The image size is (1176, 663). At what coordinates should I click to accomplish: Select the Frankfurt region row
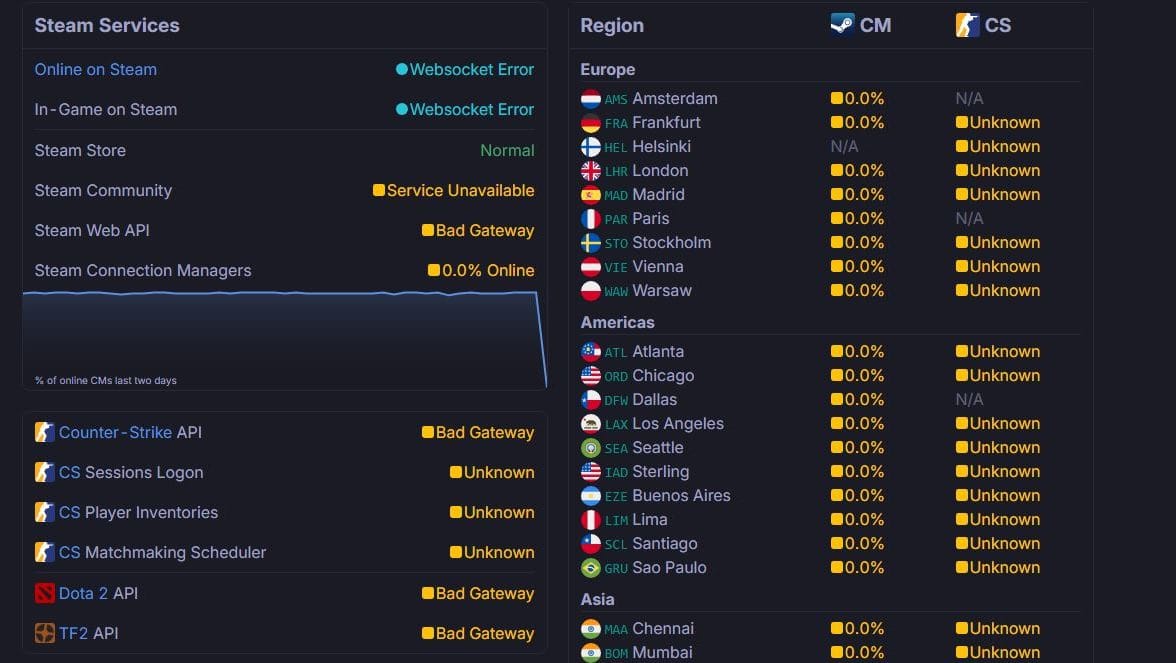click(x=830, y=122)
